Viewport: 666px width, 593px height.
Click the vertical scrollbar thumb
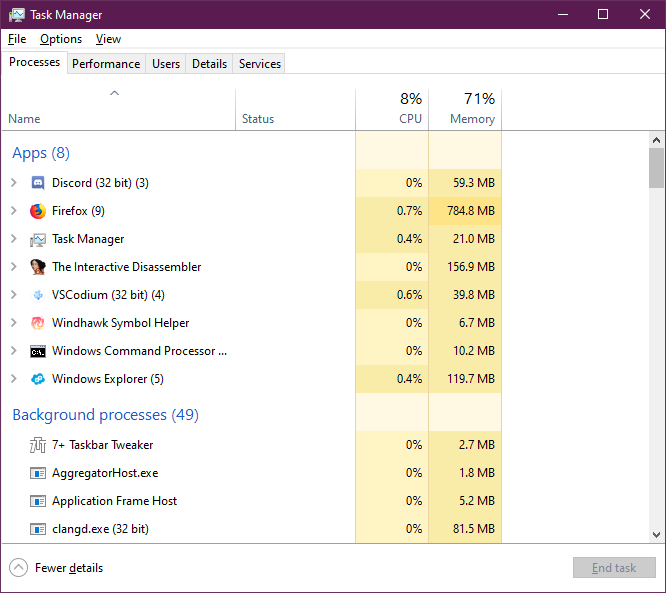point(656,168)
